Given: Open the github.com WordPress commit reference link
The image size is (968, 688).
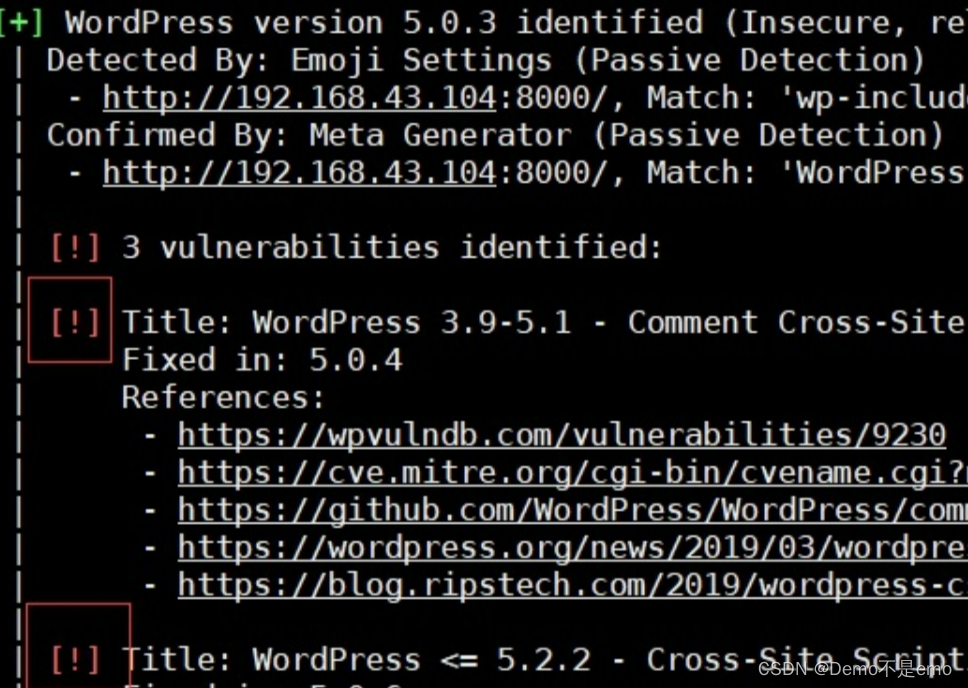Looking at the screenshot, I should (572, 510).
